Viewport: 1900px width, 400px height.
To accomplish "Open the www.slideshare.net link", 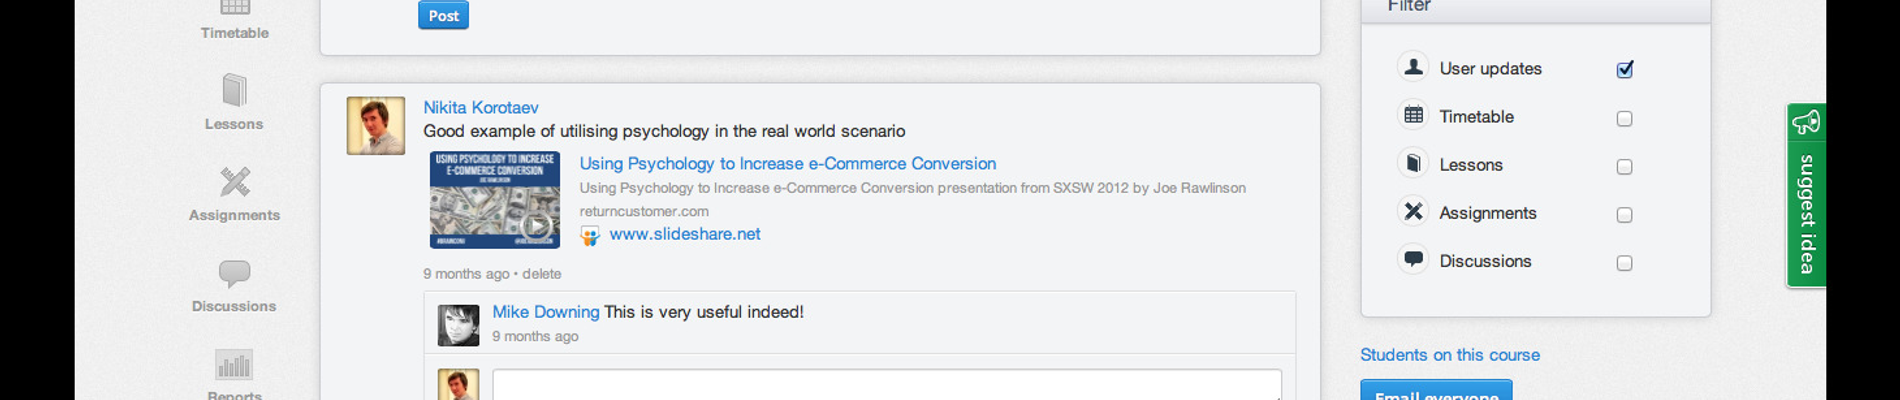I will point(684,234).
